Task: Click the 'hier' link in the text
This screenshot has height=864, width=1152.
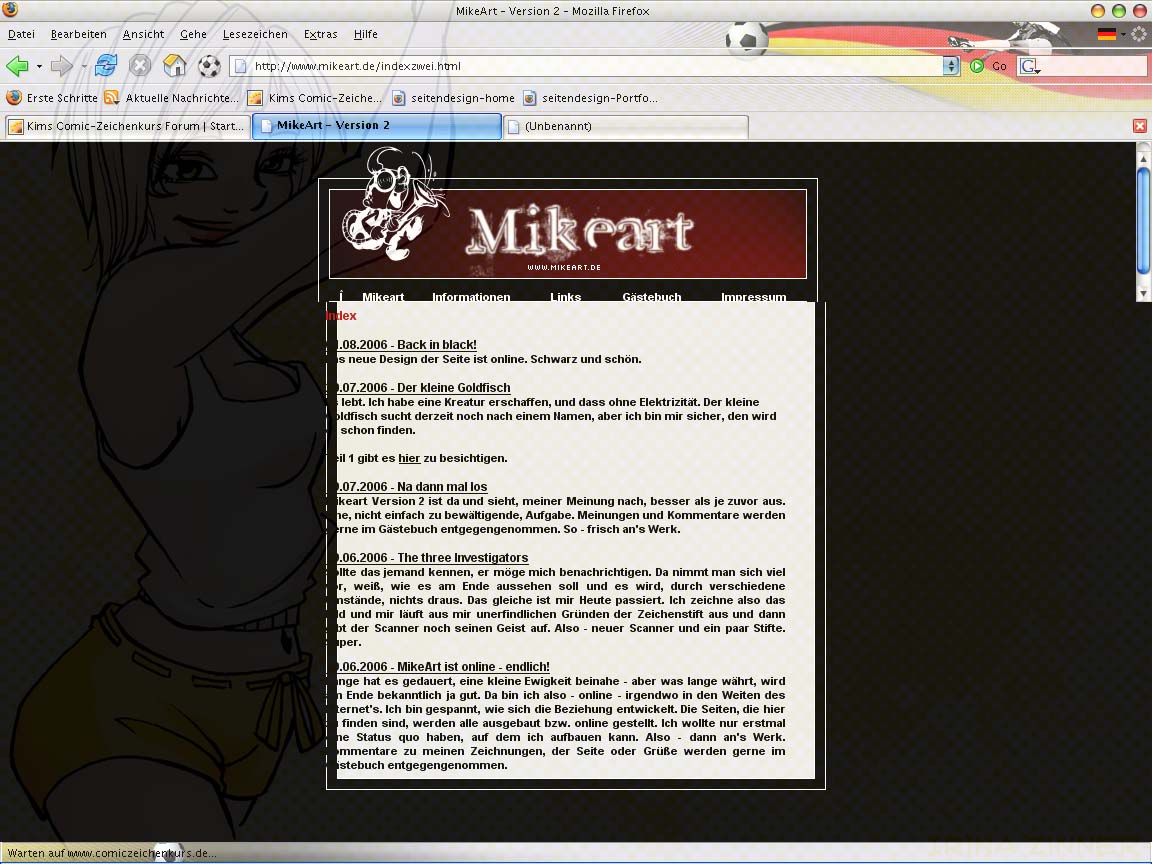Action: pos(409,458)
